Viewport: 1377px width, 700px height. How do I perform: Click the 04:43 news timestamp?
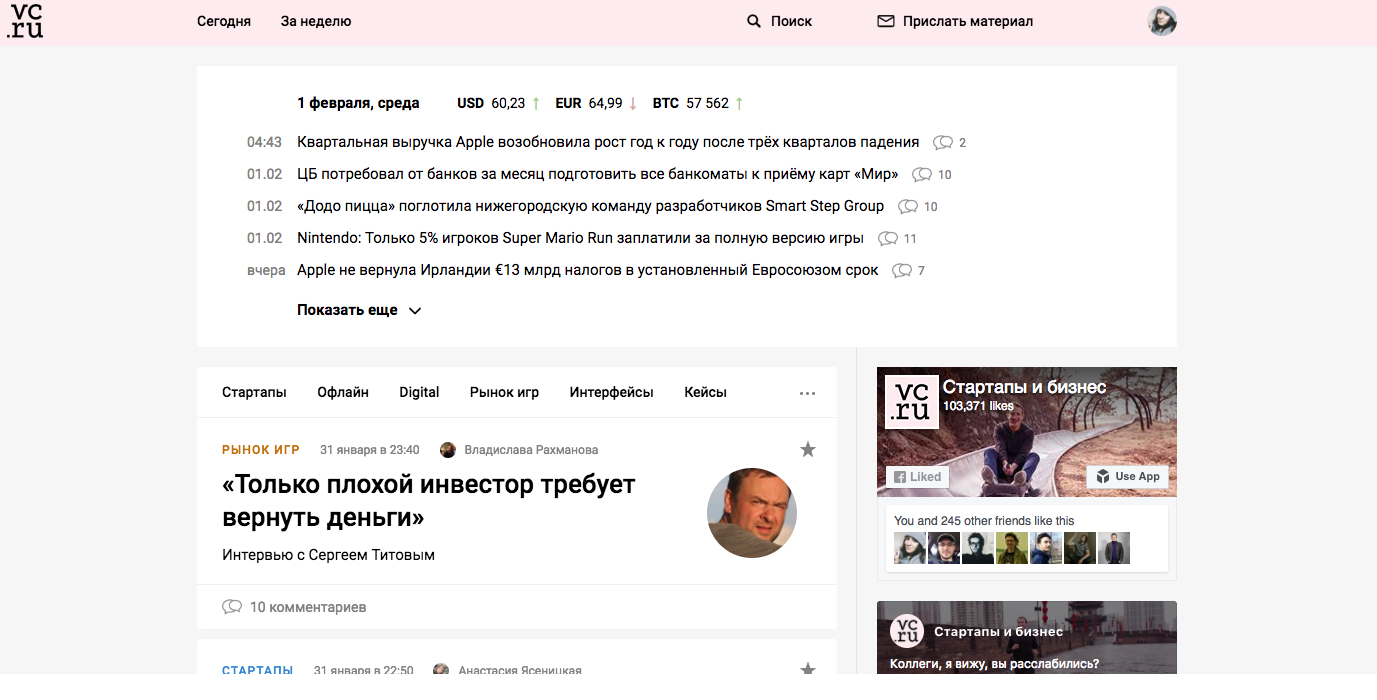tap(264, 142)
